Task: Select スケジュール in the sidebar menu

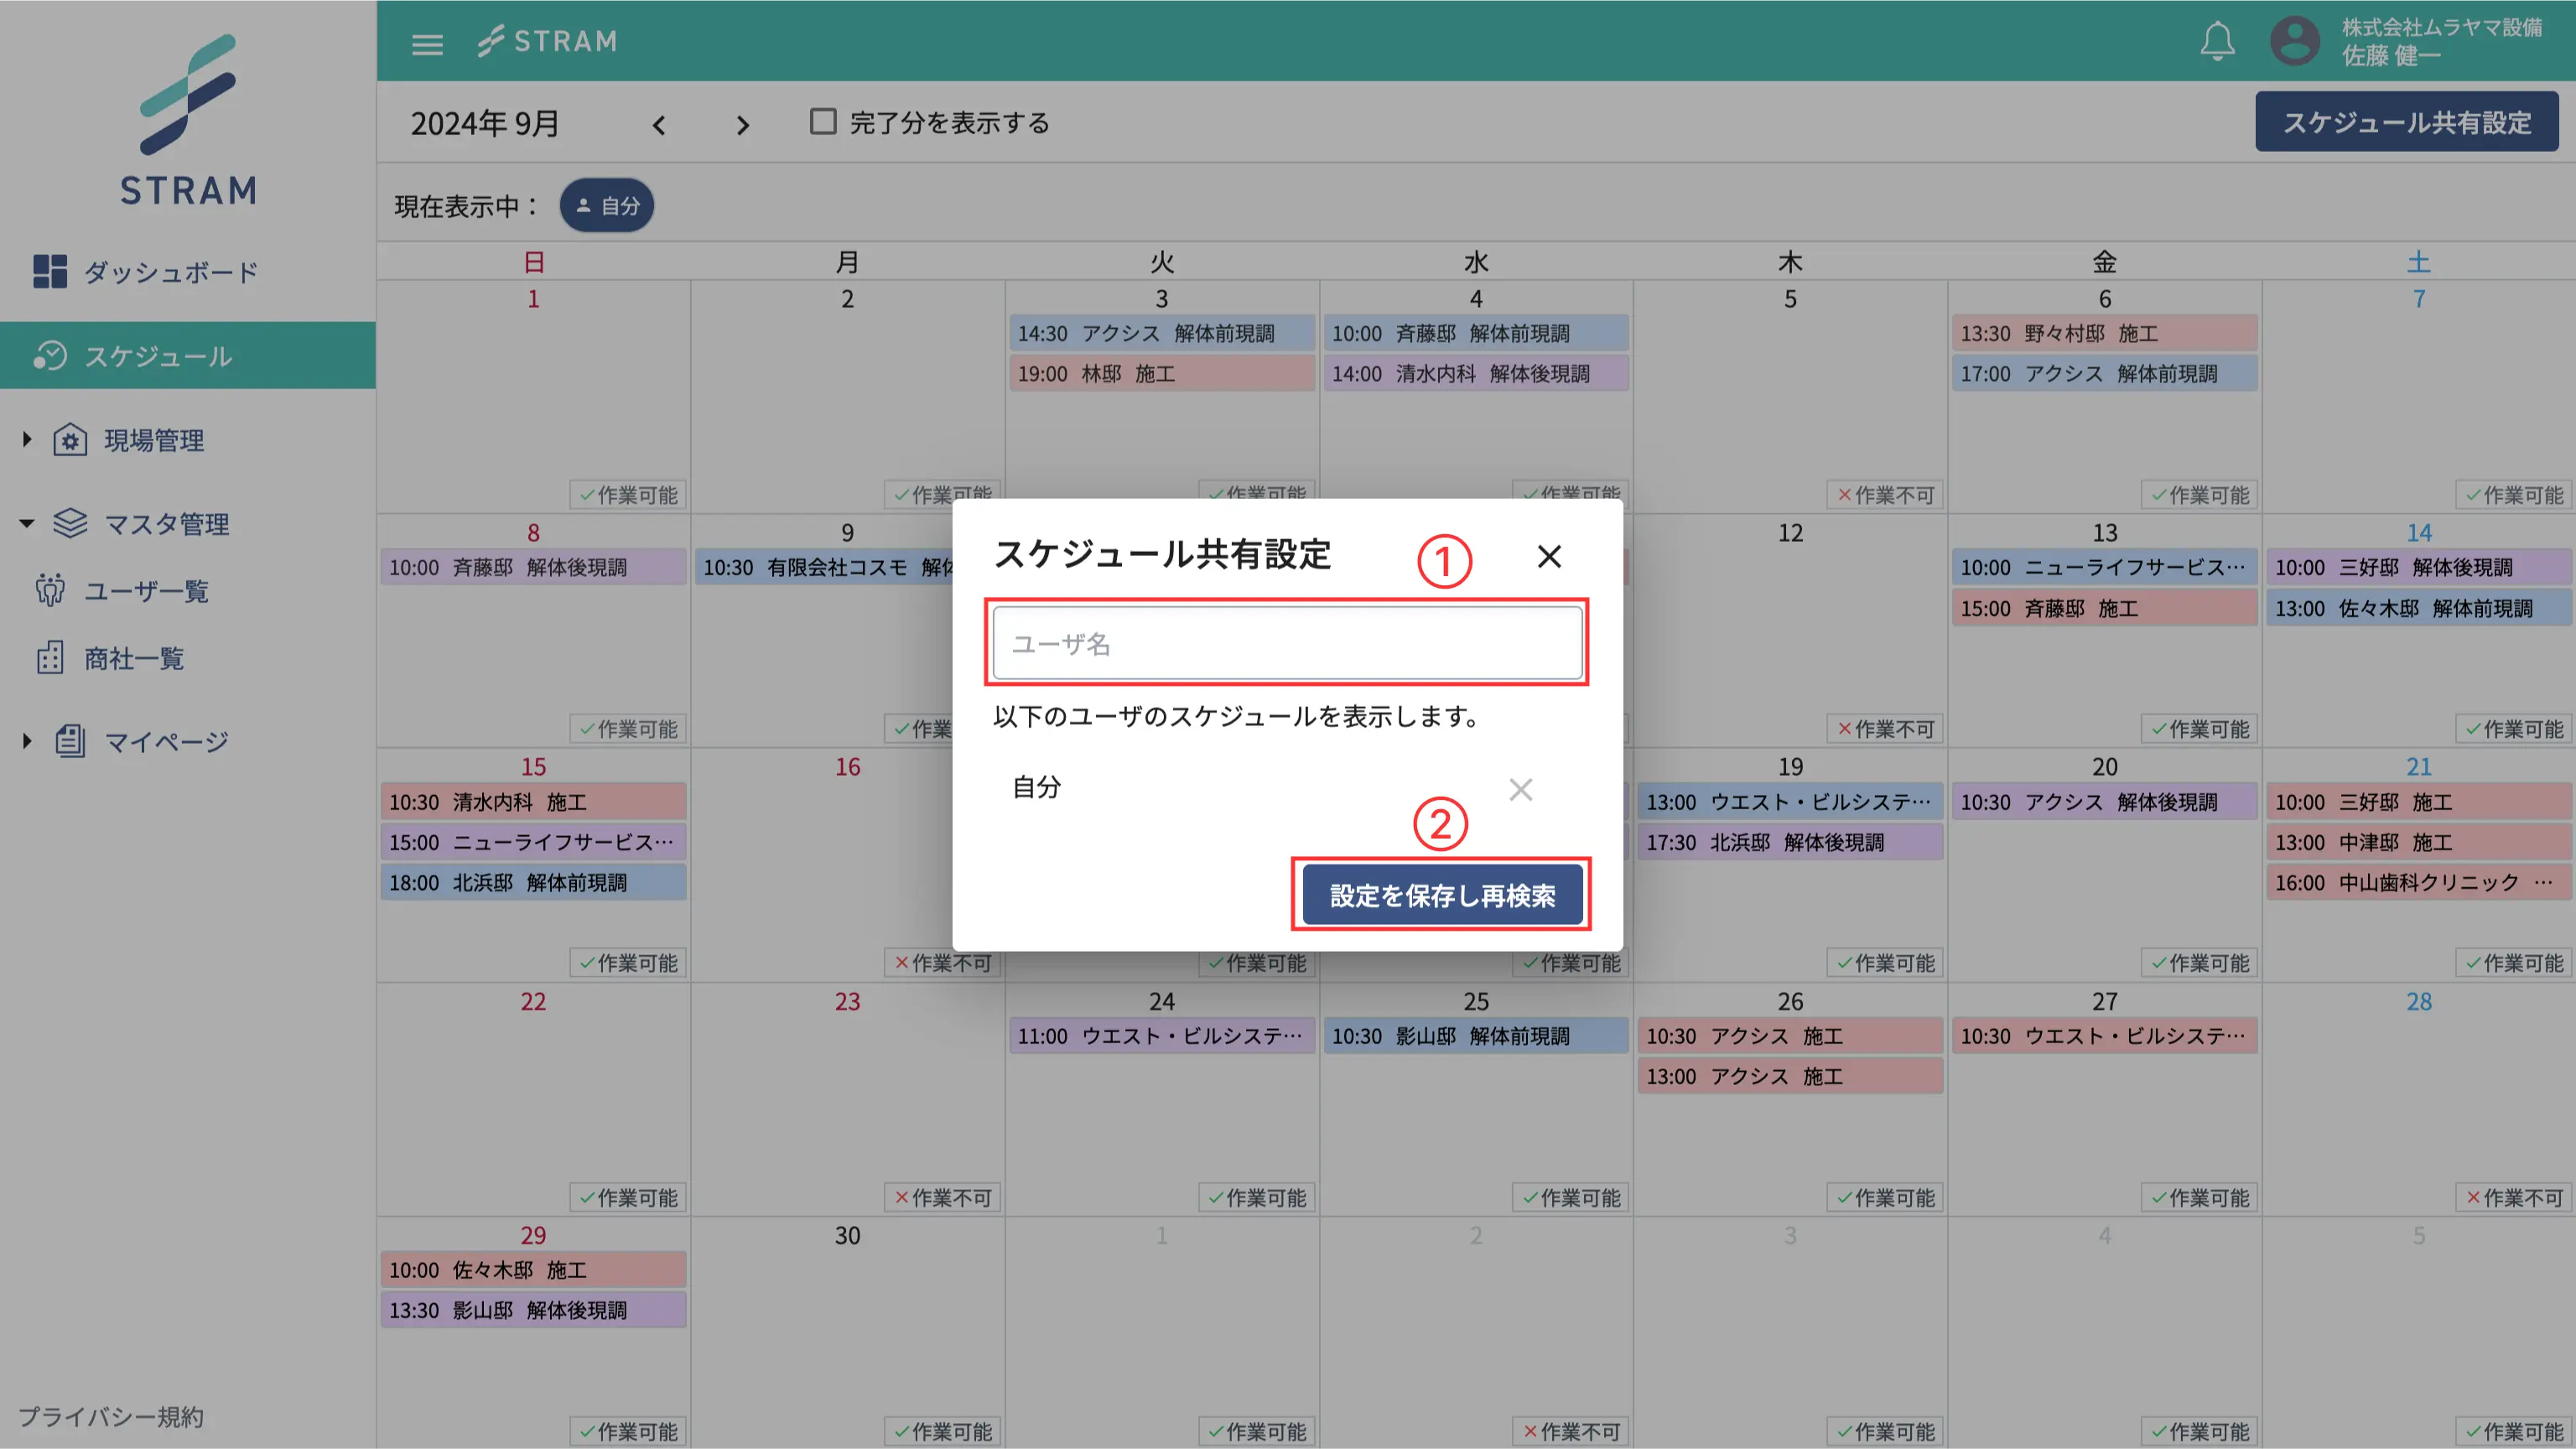Action: tap(158, 356)
